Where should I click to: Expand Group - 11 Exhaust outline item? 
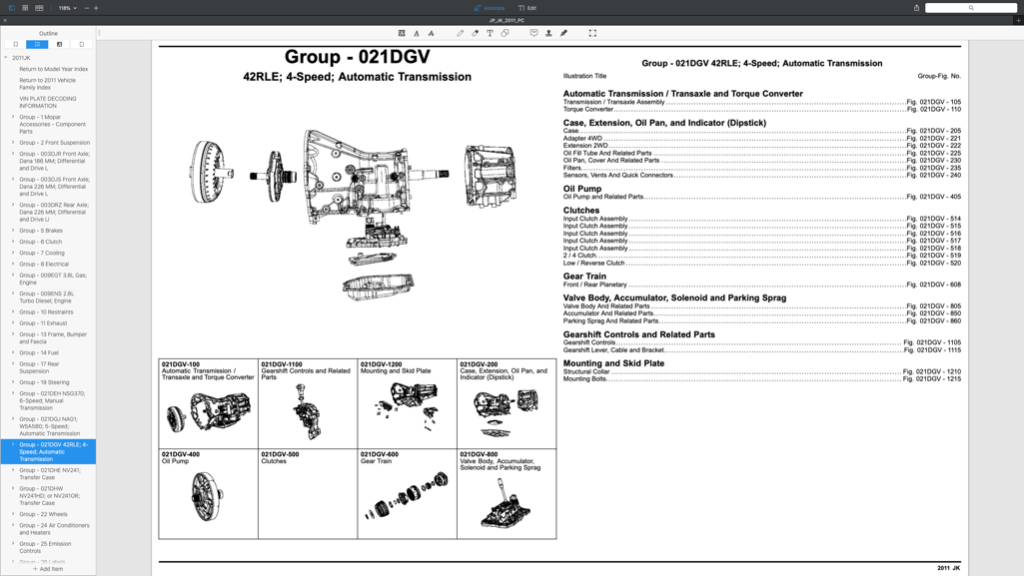pyautogui.click(x=13, y=323)
